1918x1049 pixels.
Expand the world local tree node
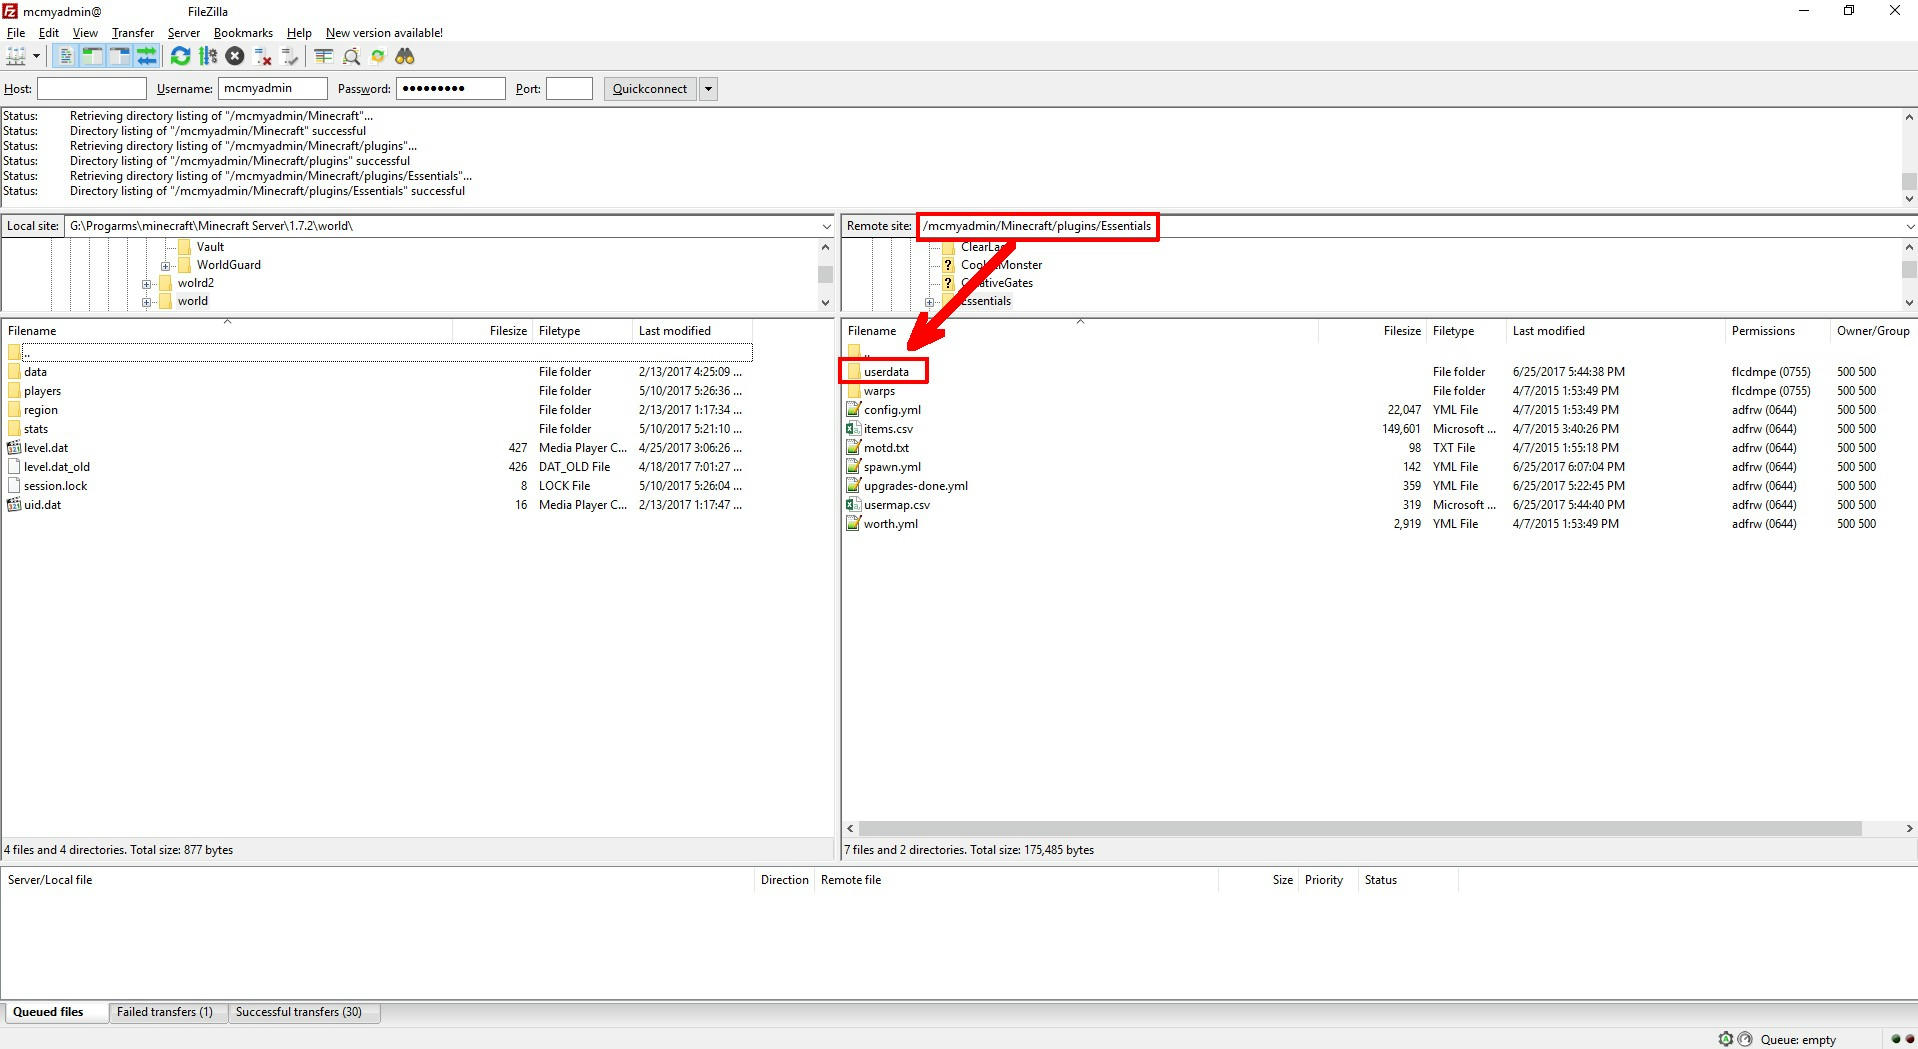(x=147, y=302)
